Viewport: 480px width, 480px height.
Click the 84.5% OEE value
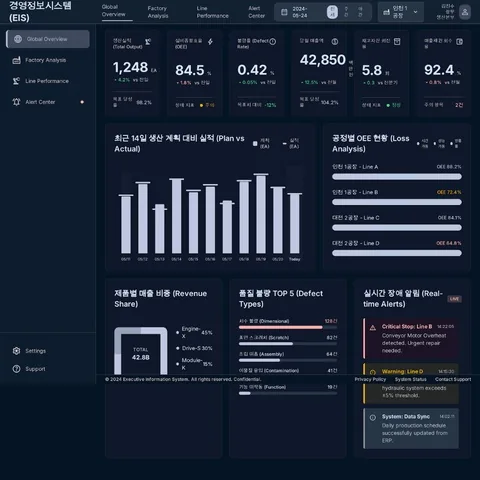(x=193, y=70)
